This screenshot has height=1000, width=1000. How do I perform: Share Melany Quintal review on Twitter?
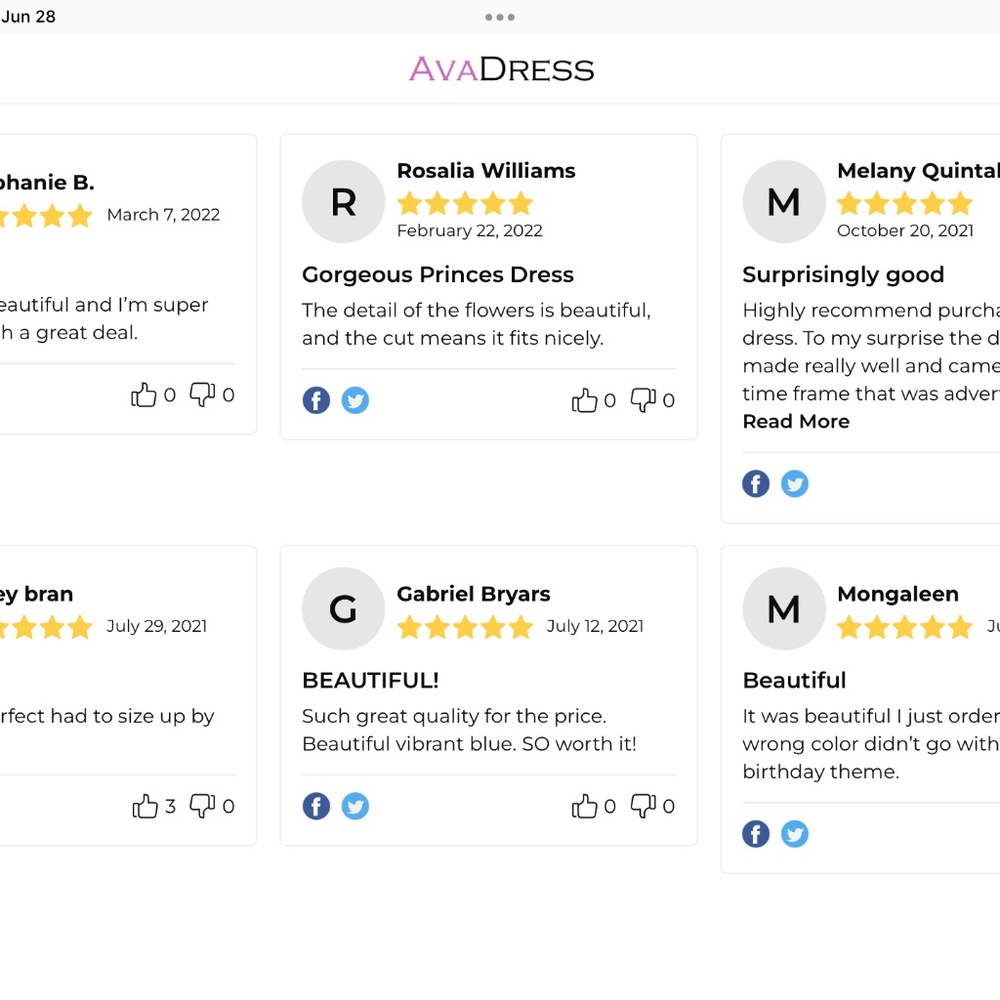pos(795,484)
